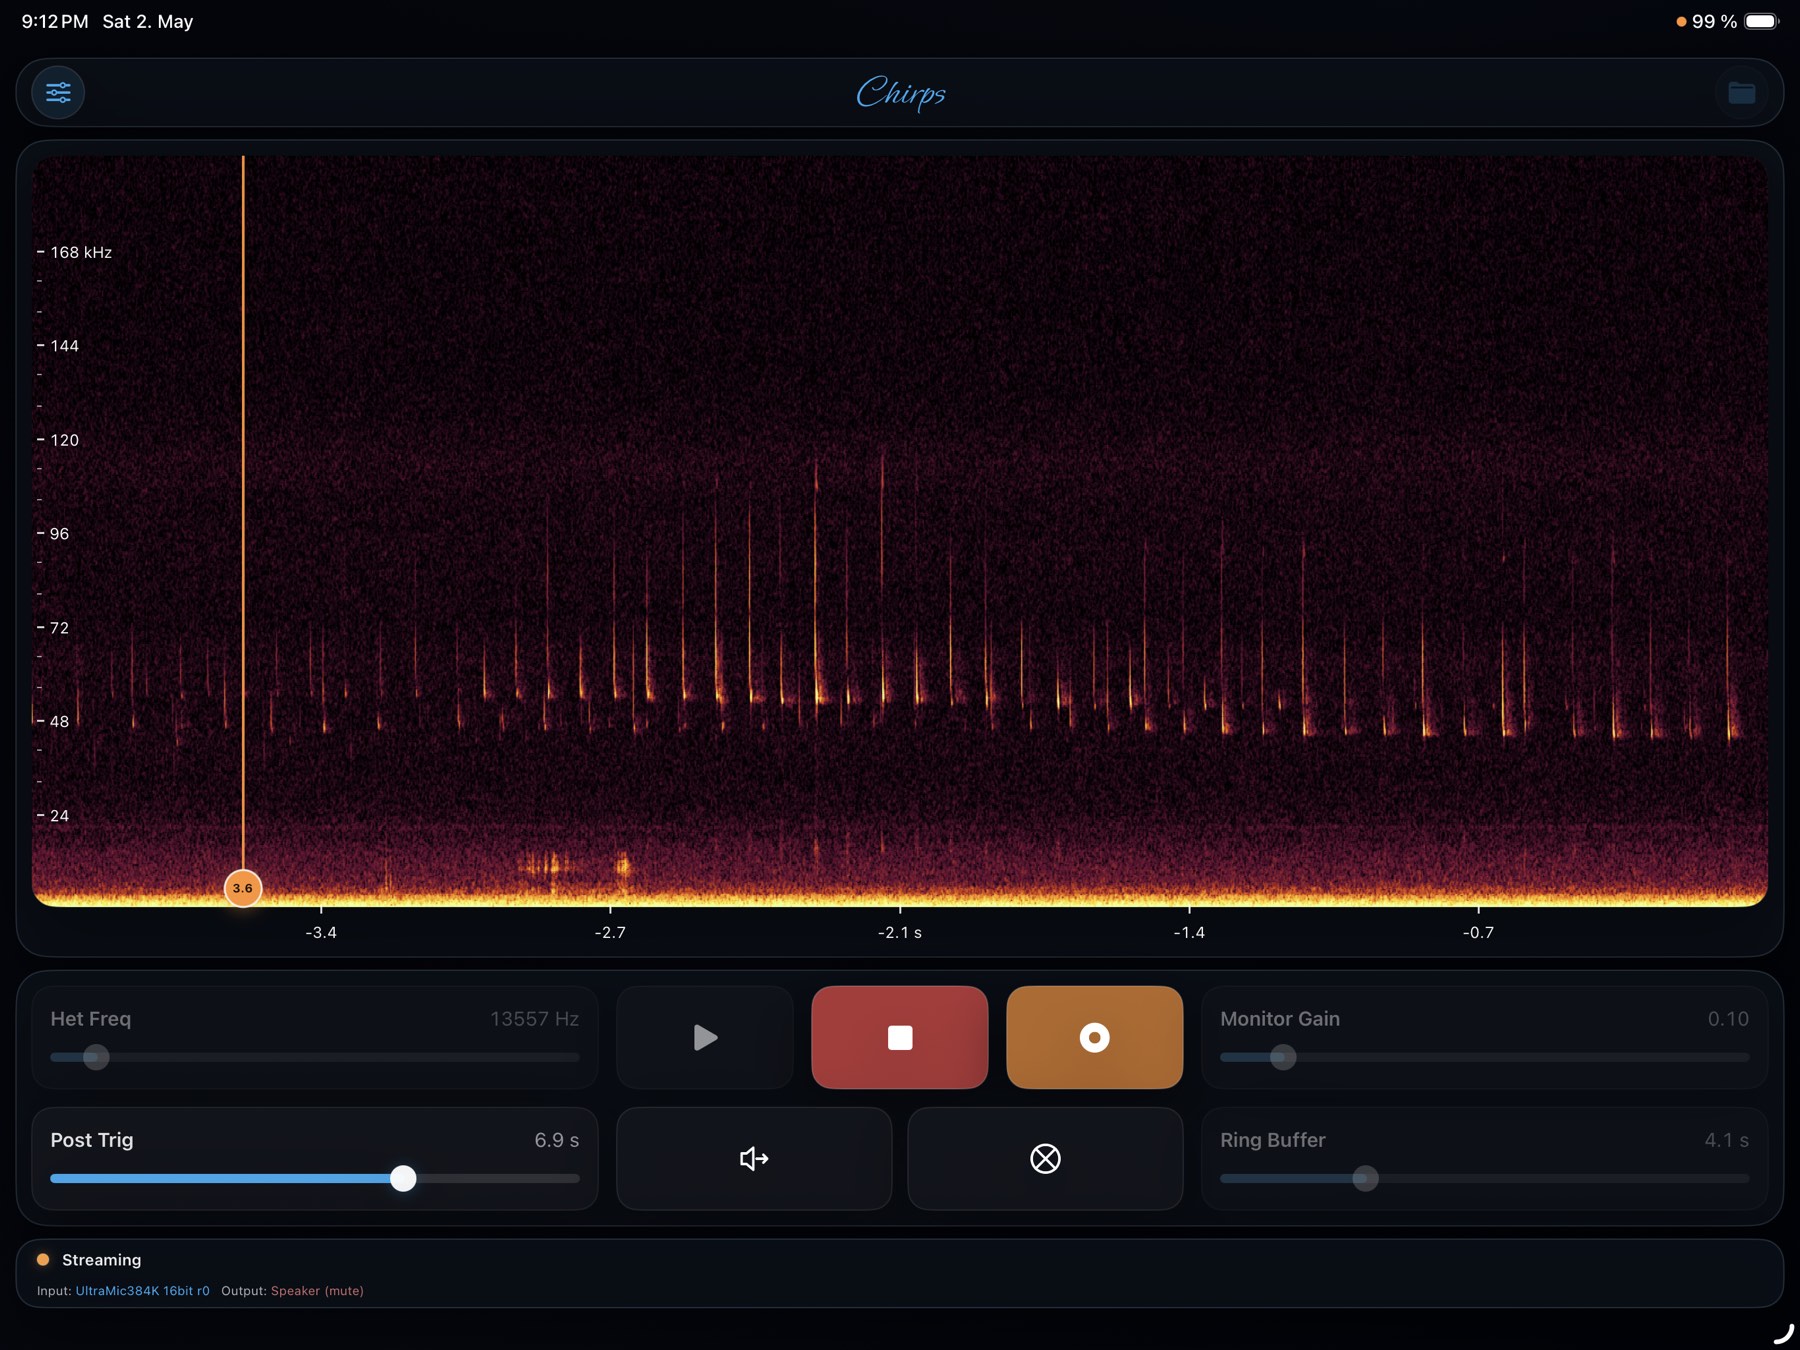This screenshot has width=1800, height=1350.
Task: Click the -2.7 time axis label
Action: [610, 932]
